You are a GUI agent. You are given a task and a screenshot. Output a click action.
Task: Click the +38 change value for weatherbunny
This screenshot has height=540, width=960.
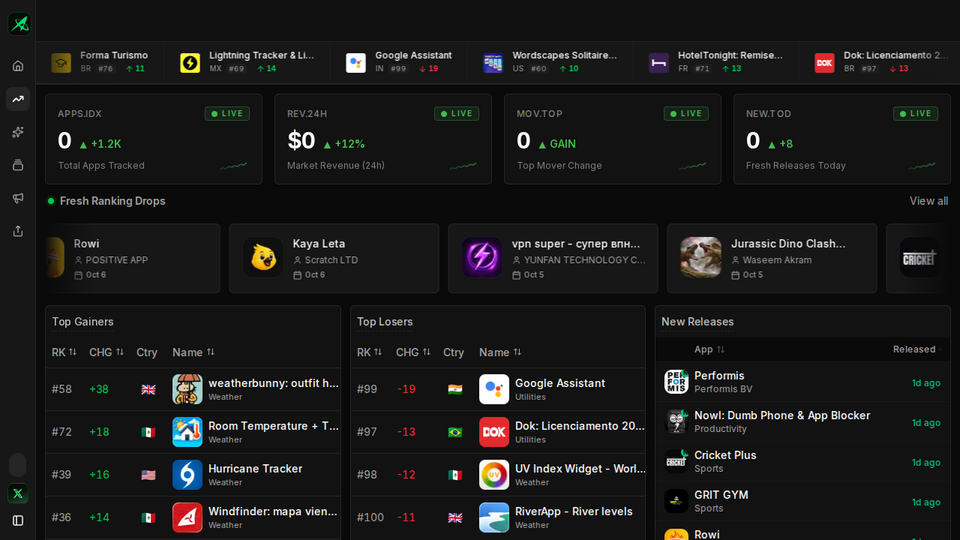tap(99, 389)
